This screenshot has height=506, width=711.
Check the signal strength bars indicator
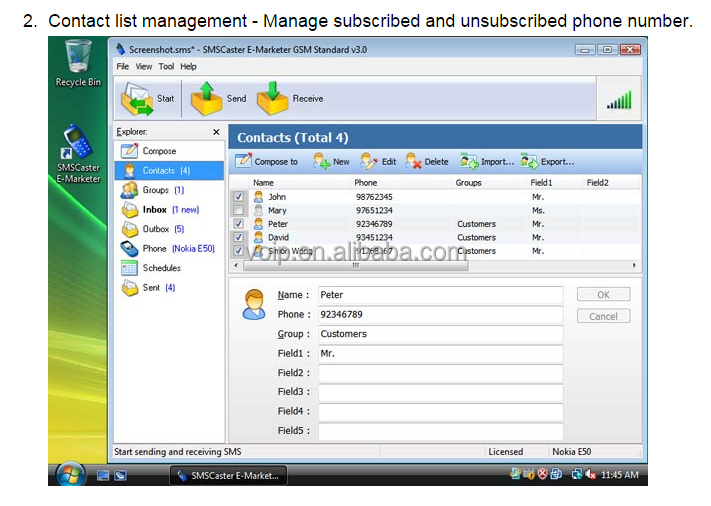pos(619,100)
